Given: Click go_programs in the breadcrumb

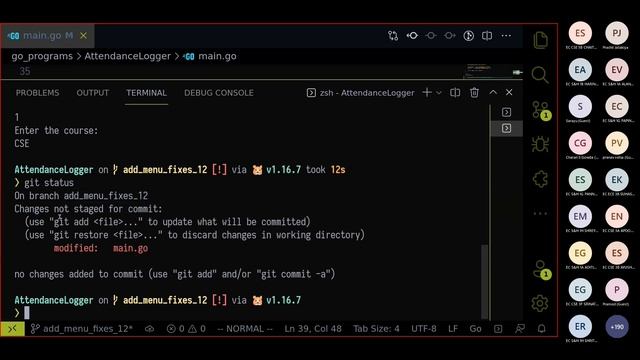Looking at the screenshot, I should tap(42, 56).
